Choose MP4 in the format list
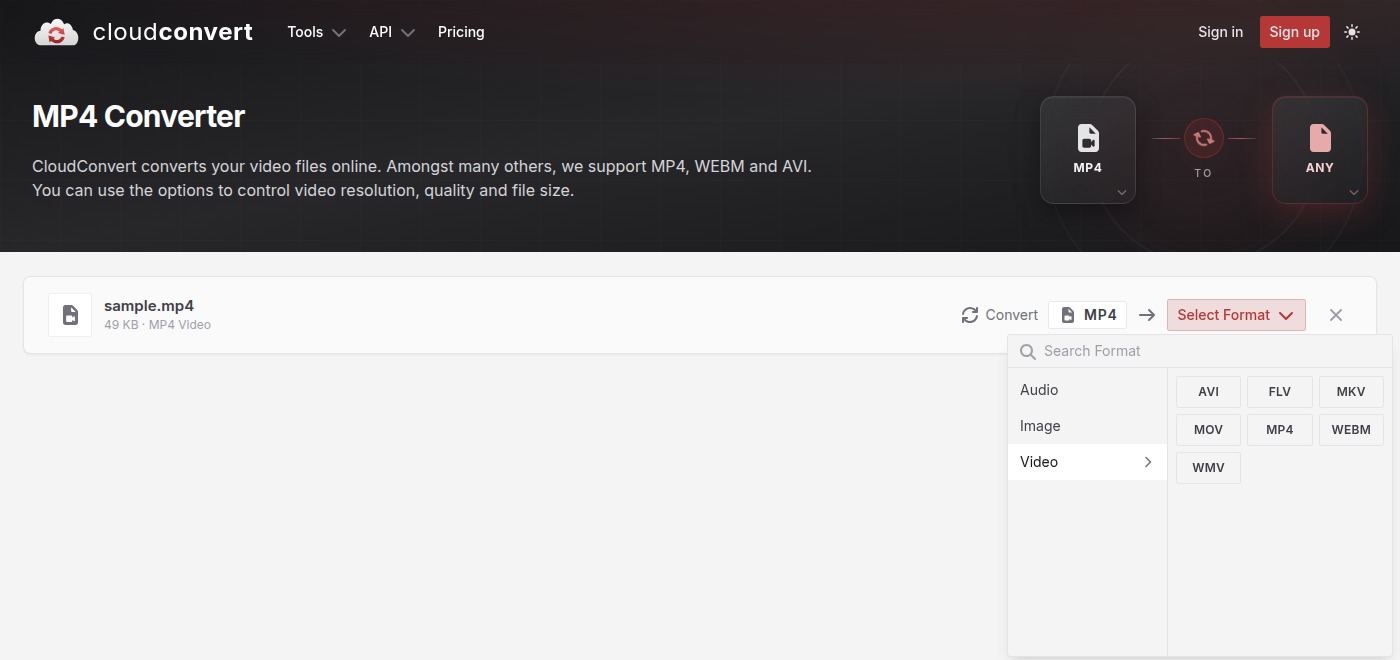The image size is (1400, 660). tap(1280, 430)
